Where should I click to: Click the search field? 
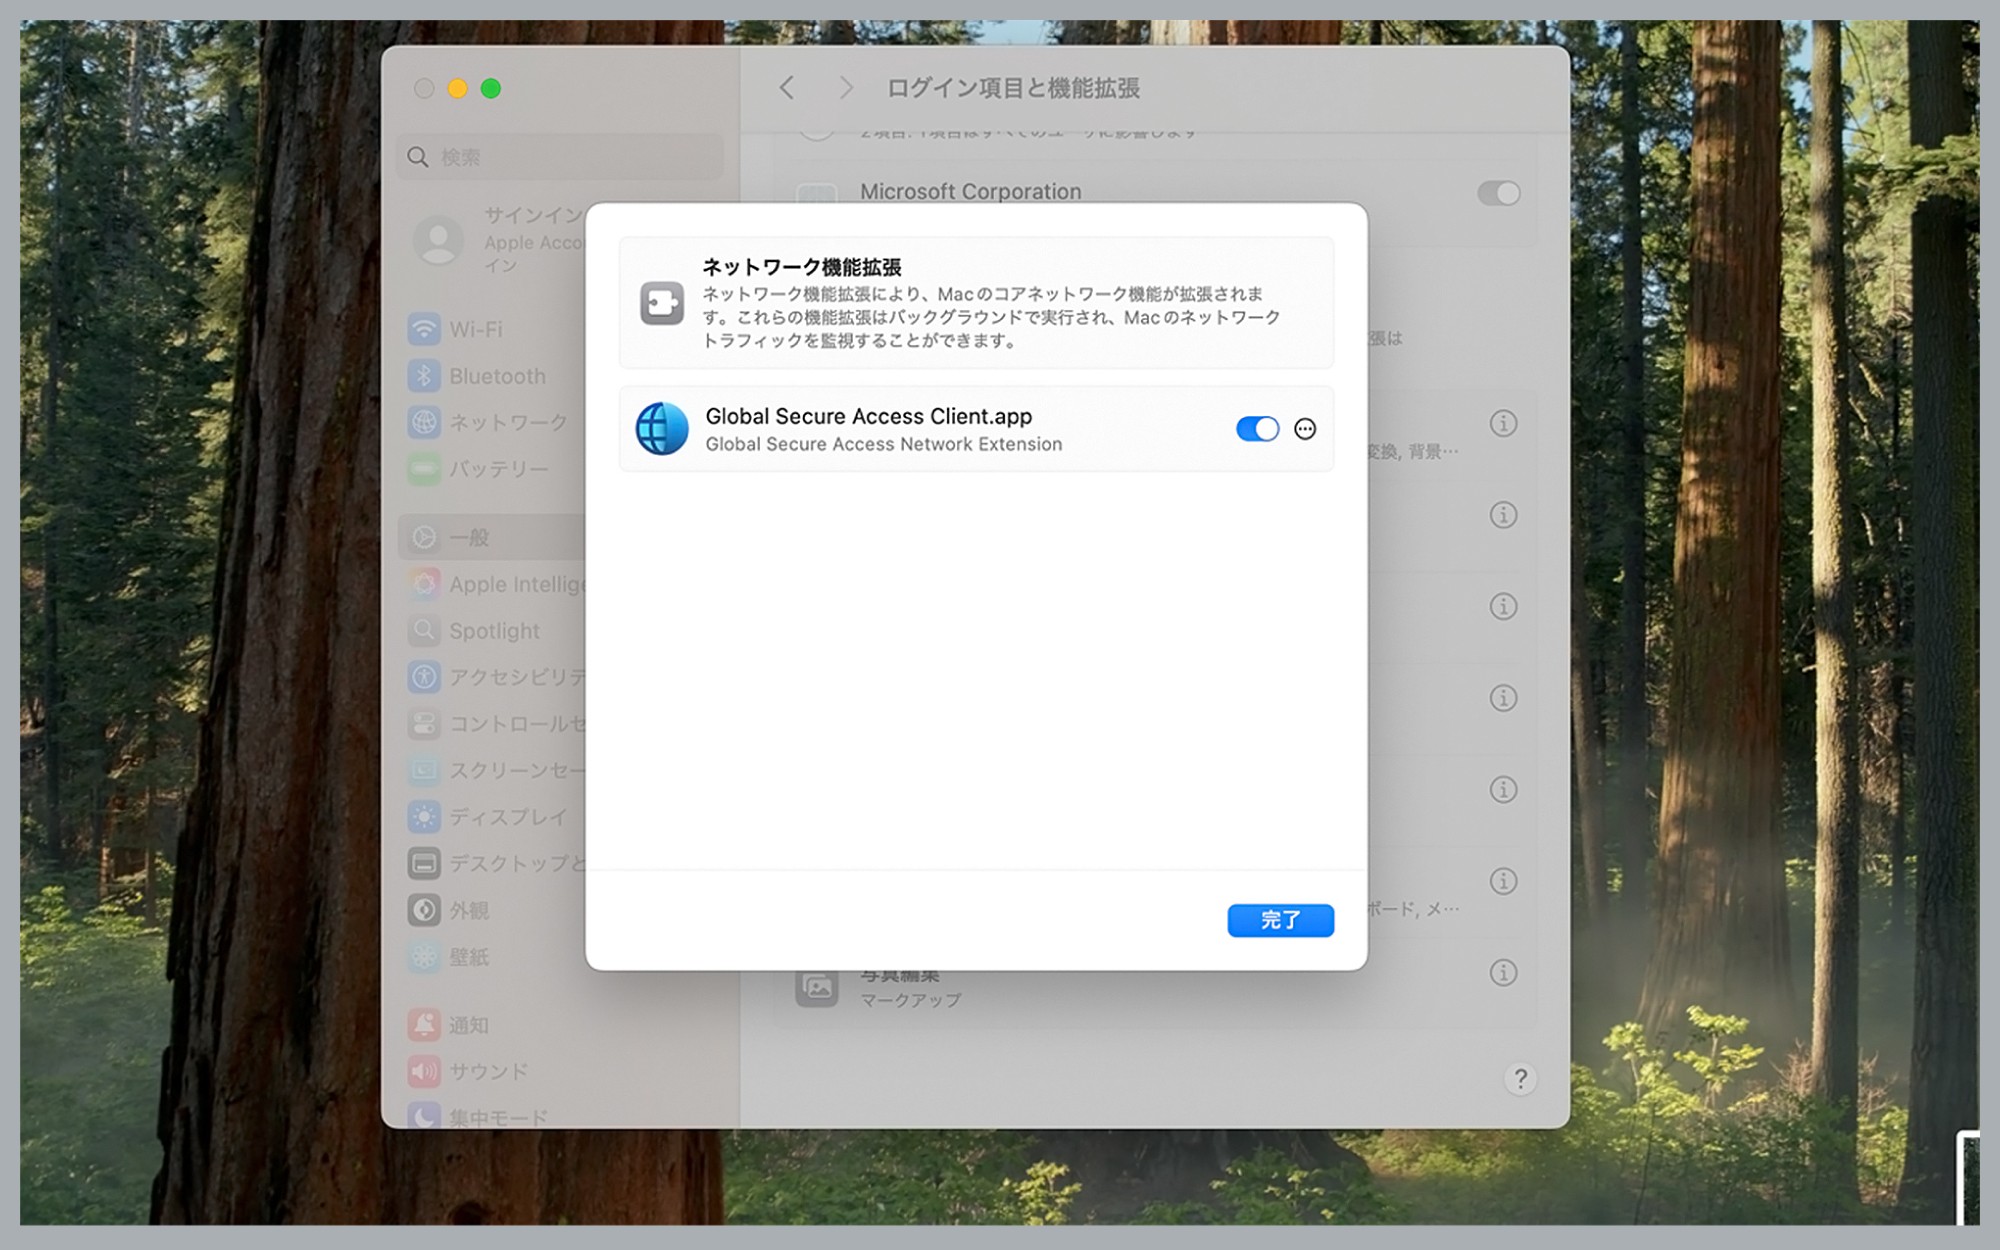click(558, 156)
